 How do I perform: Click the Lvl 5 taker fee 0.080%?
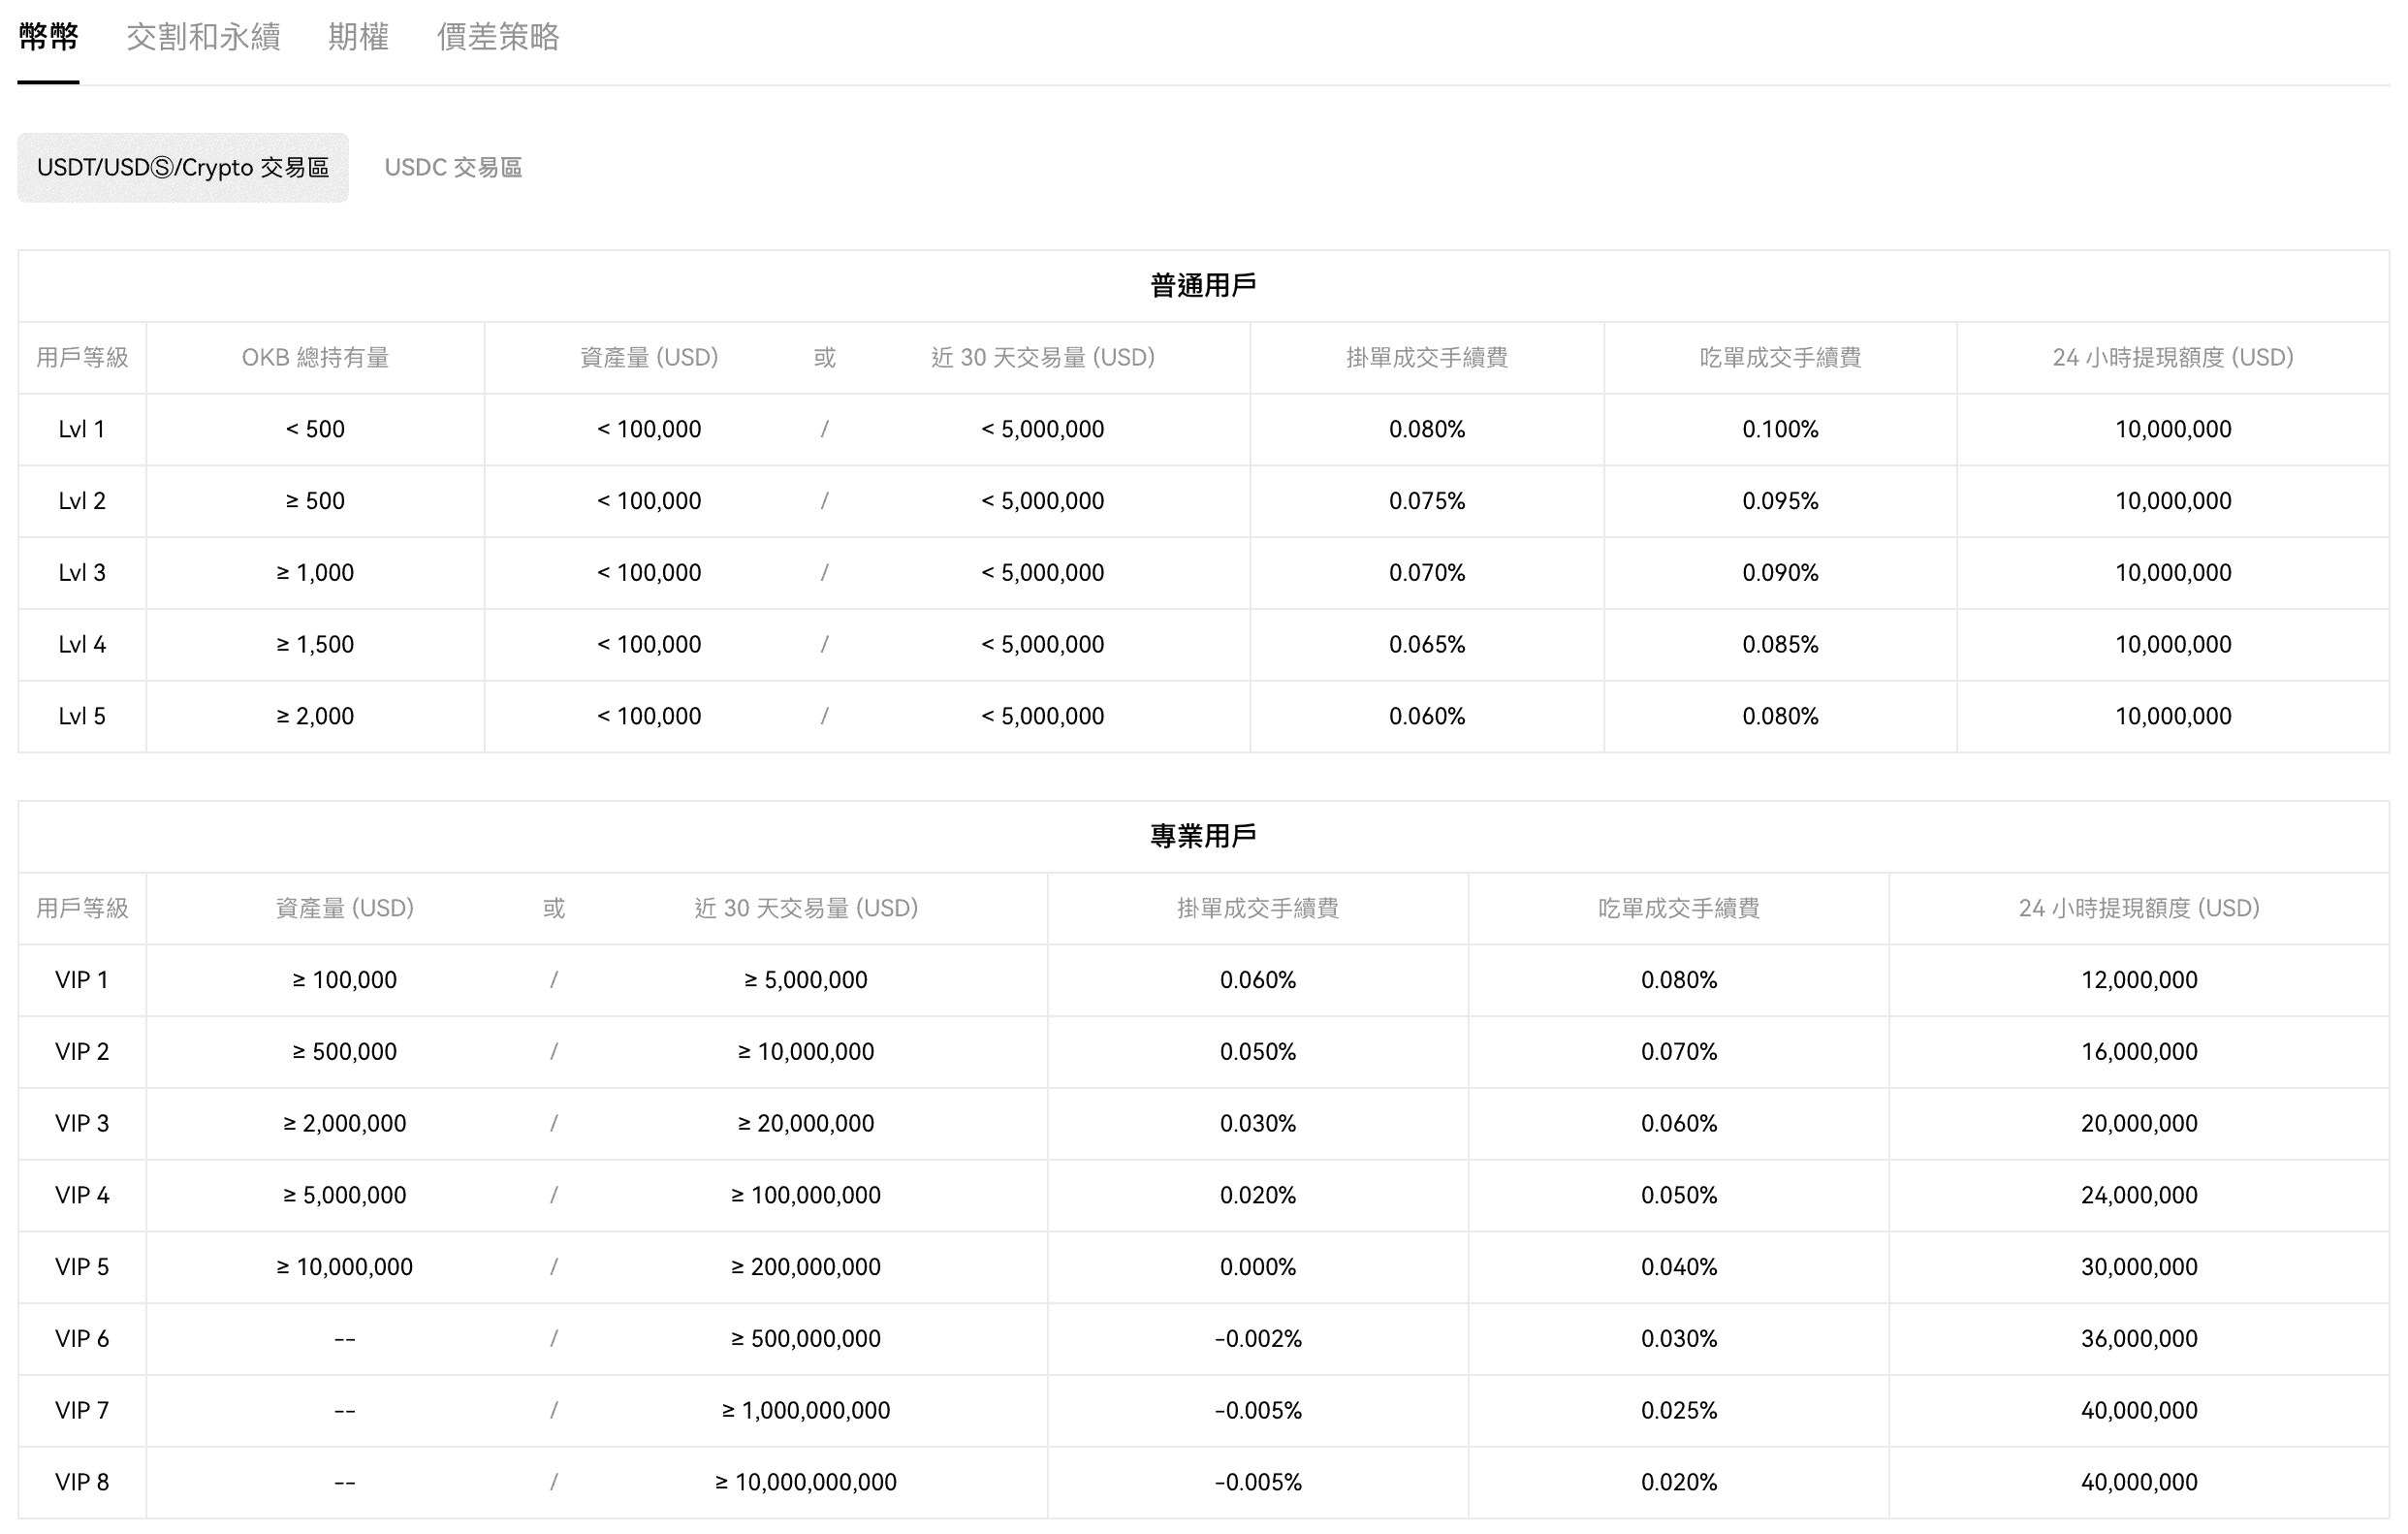coord(1780,716)
